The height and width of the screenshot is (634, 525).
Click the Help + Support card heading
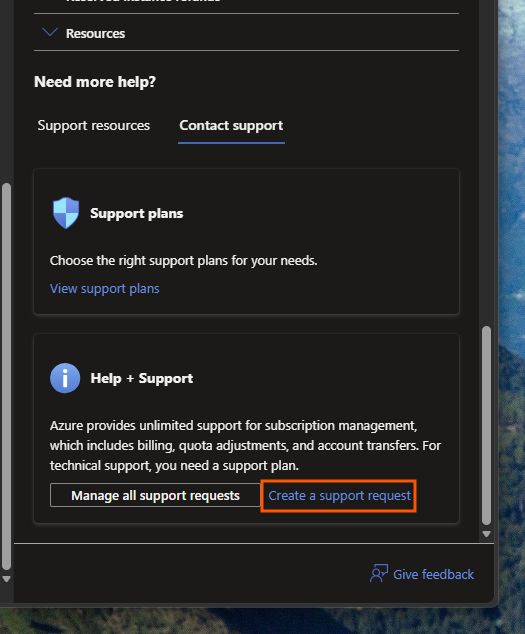[x=142, y=378]
